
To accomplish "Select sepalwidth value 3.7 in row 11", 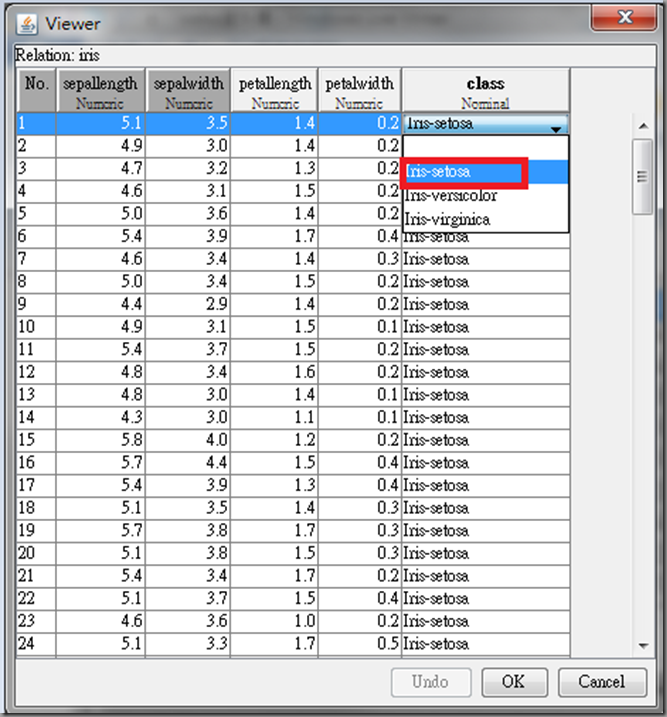I will pos(188,350).
